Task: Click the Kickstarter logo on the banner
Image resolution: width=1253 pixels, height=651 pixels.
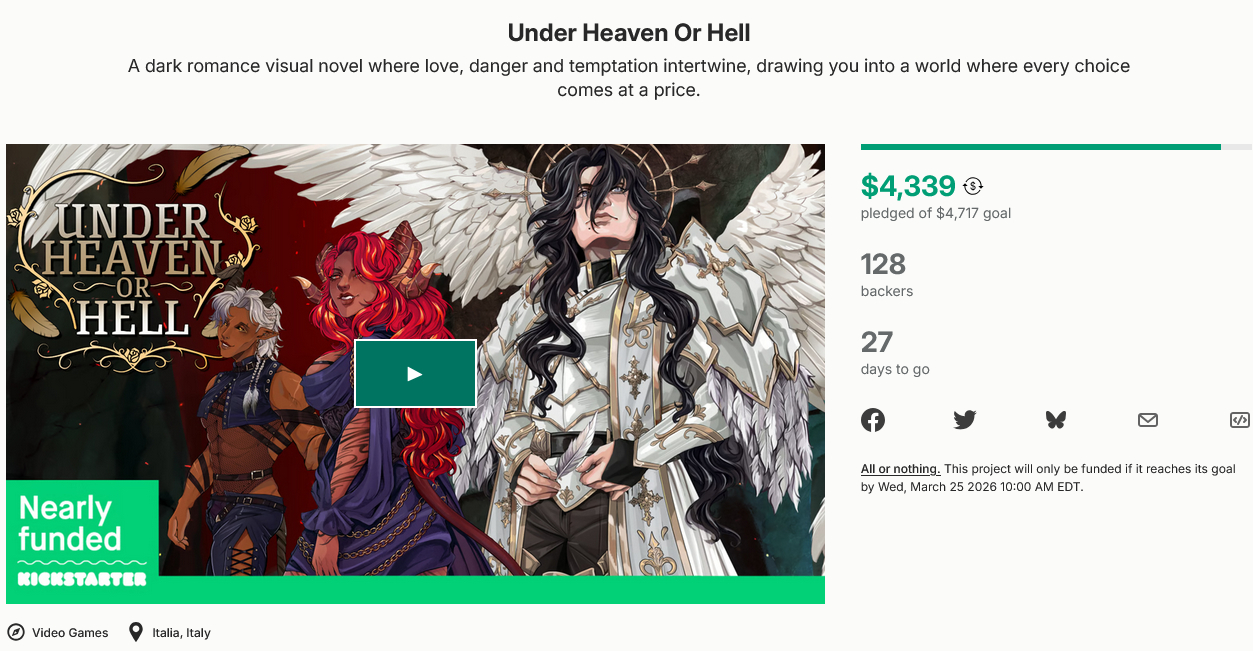Action: click(x=82, y=578)
